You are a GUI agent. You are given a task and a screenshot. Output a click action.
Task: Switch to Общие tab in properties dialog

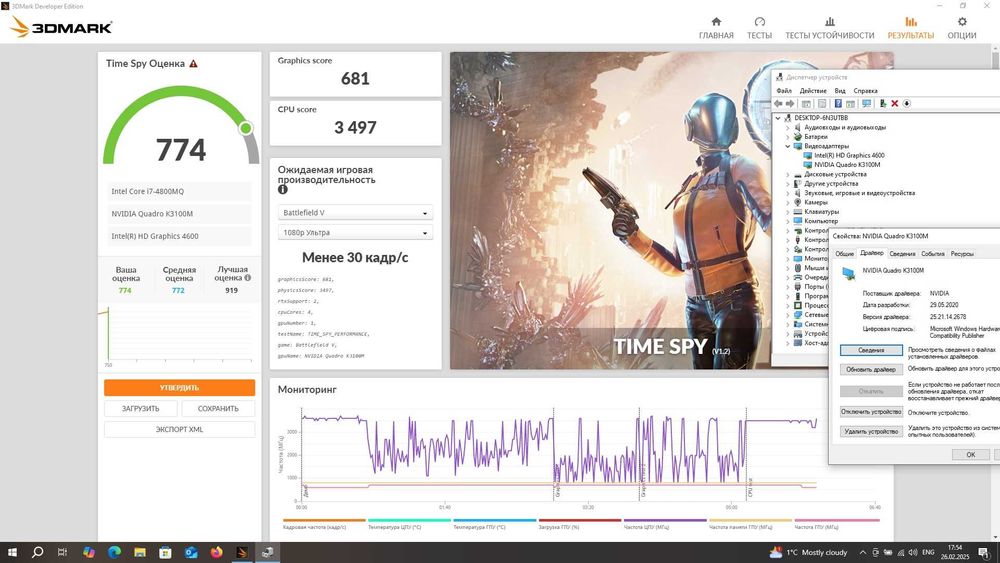pyautogui.click(x=844, y=254)
